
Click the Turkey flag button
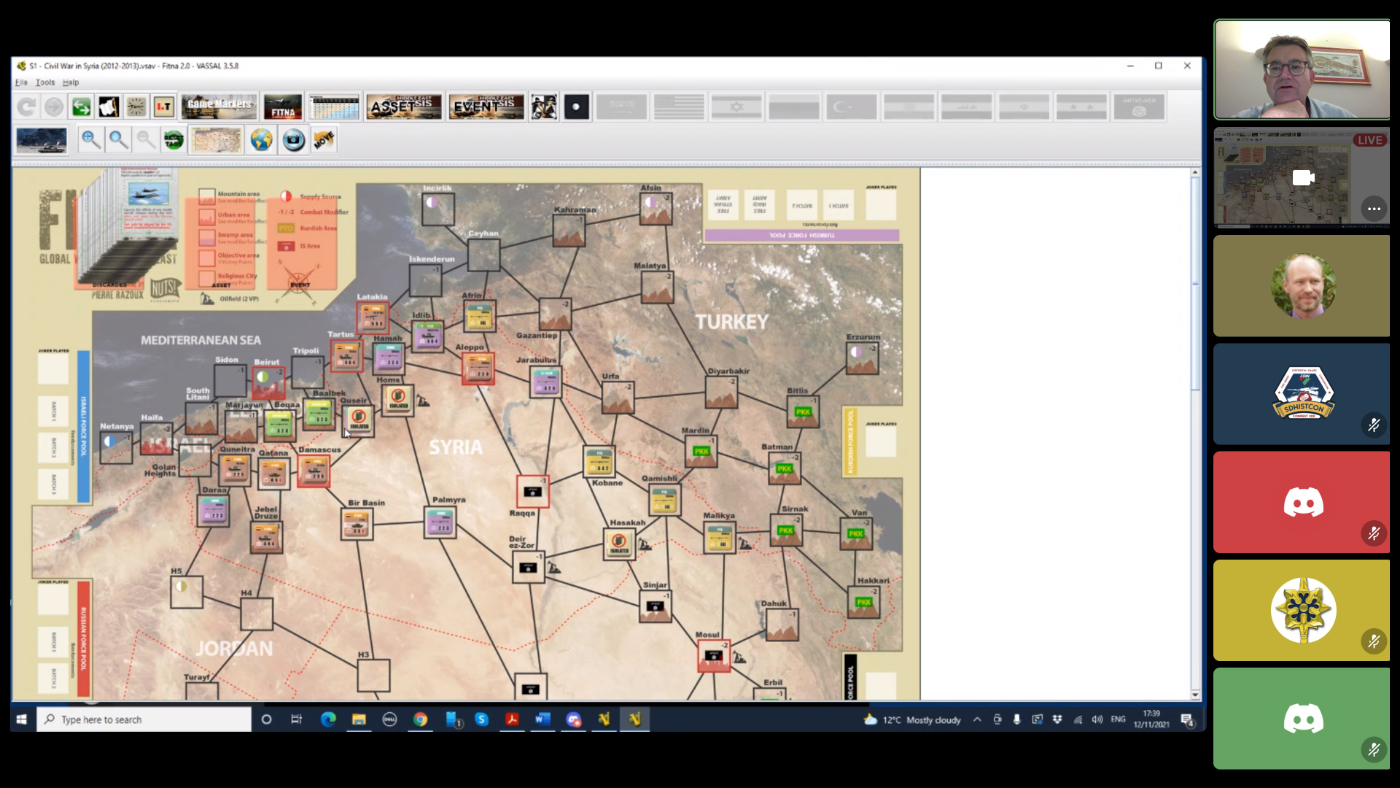[851, 107]
